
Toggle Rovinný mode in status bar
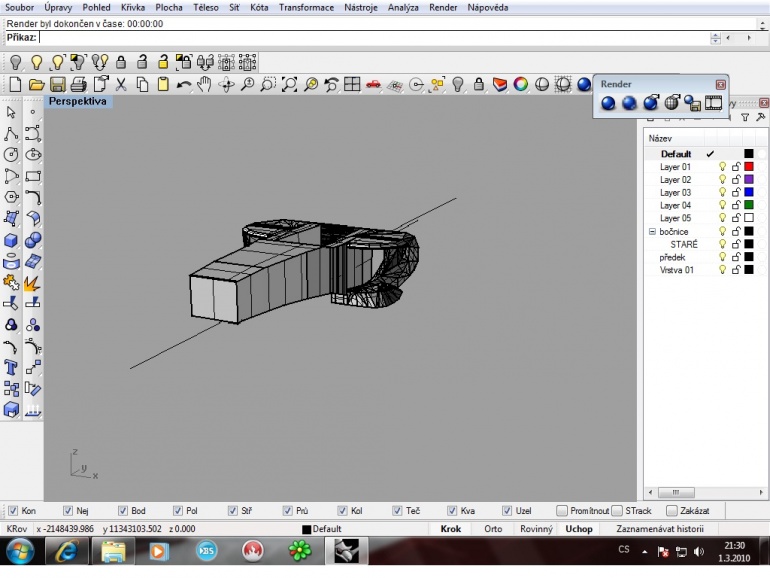pyautogui.click(x=536, y=529)
